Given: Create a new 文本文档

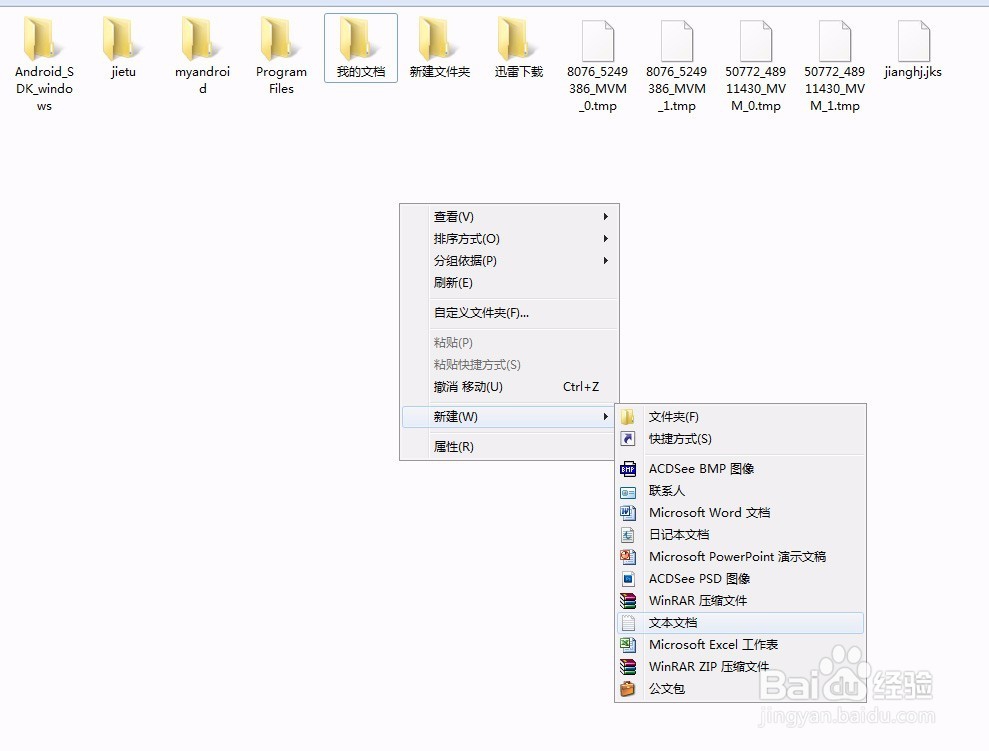Looking at the screenshot, I should pos(740,623).
